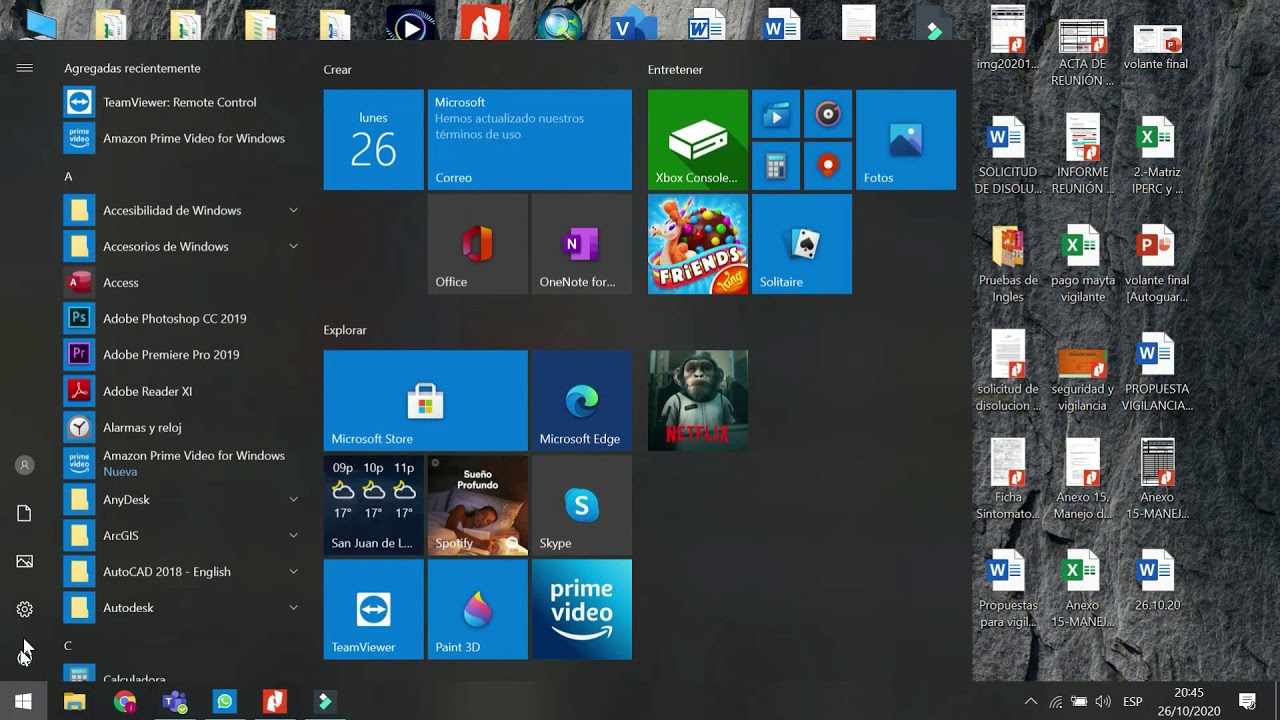
Task: Open TeamViewer: Remote Control from recently added
Action: pos(182,102)
